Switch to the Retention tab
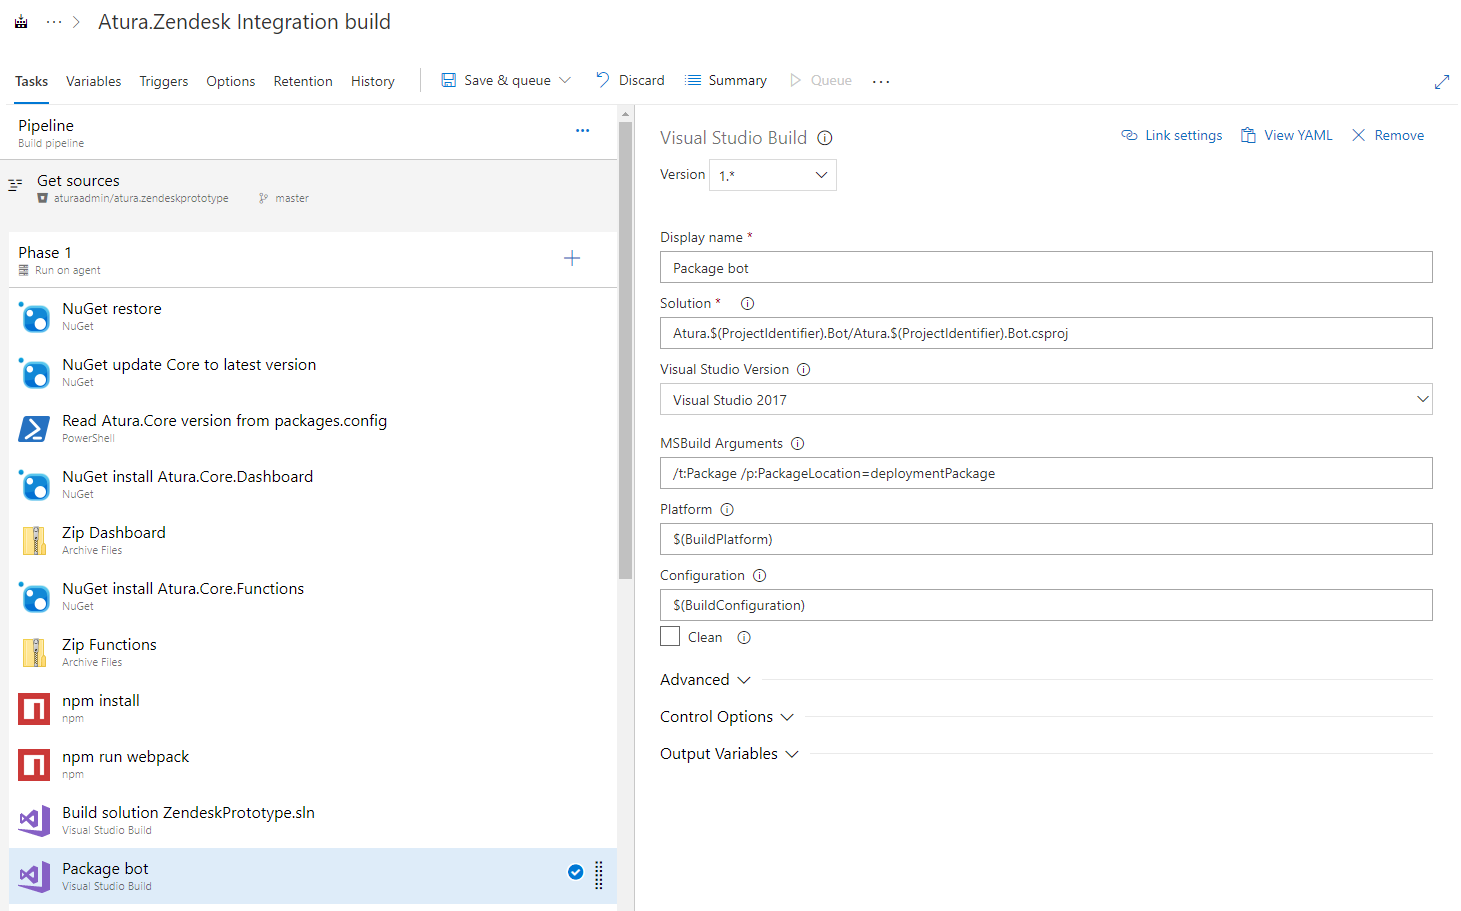Image resolution: width=1461 pixels, height=911 pixels. tap(303, 81)
